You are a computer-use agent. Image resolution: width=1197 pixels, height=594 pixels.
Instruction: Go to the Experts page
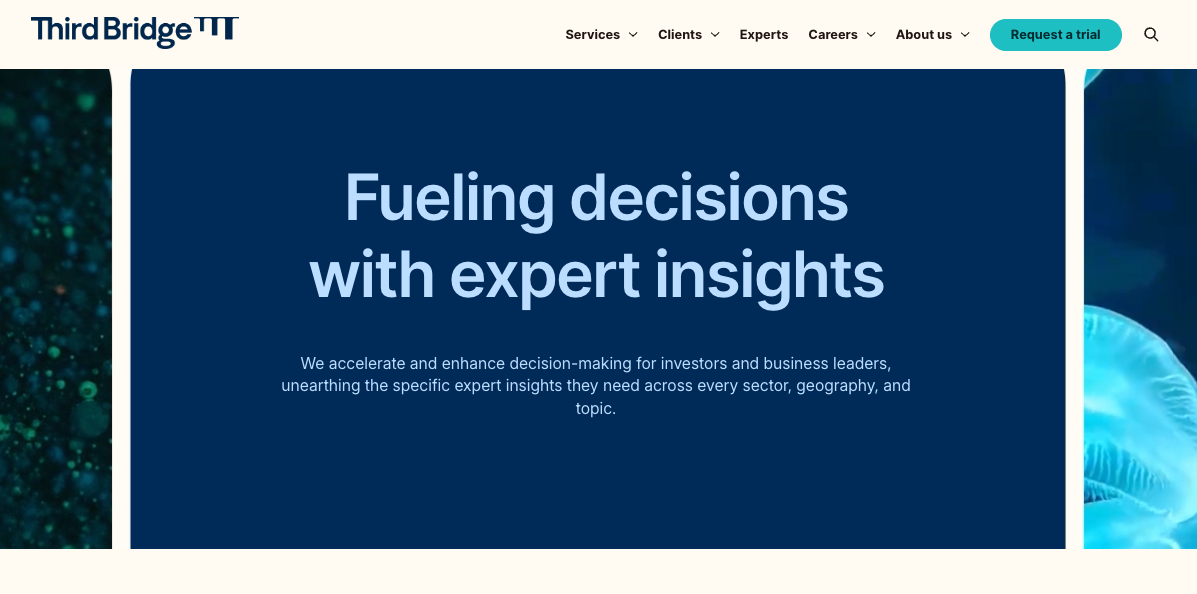click(764, 35)
